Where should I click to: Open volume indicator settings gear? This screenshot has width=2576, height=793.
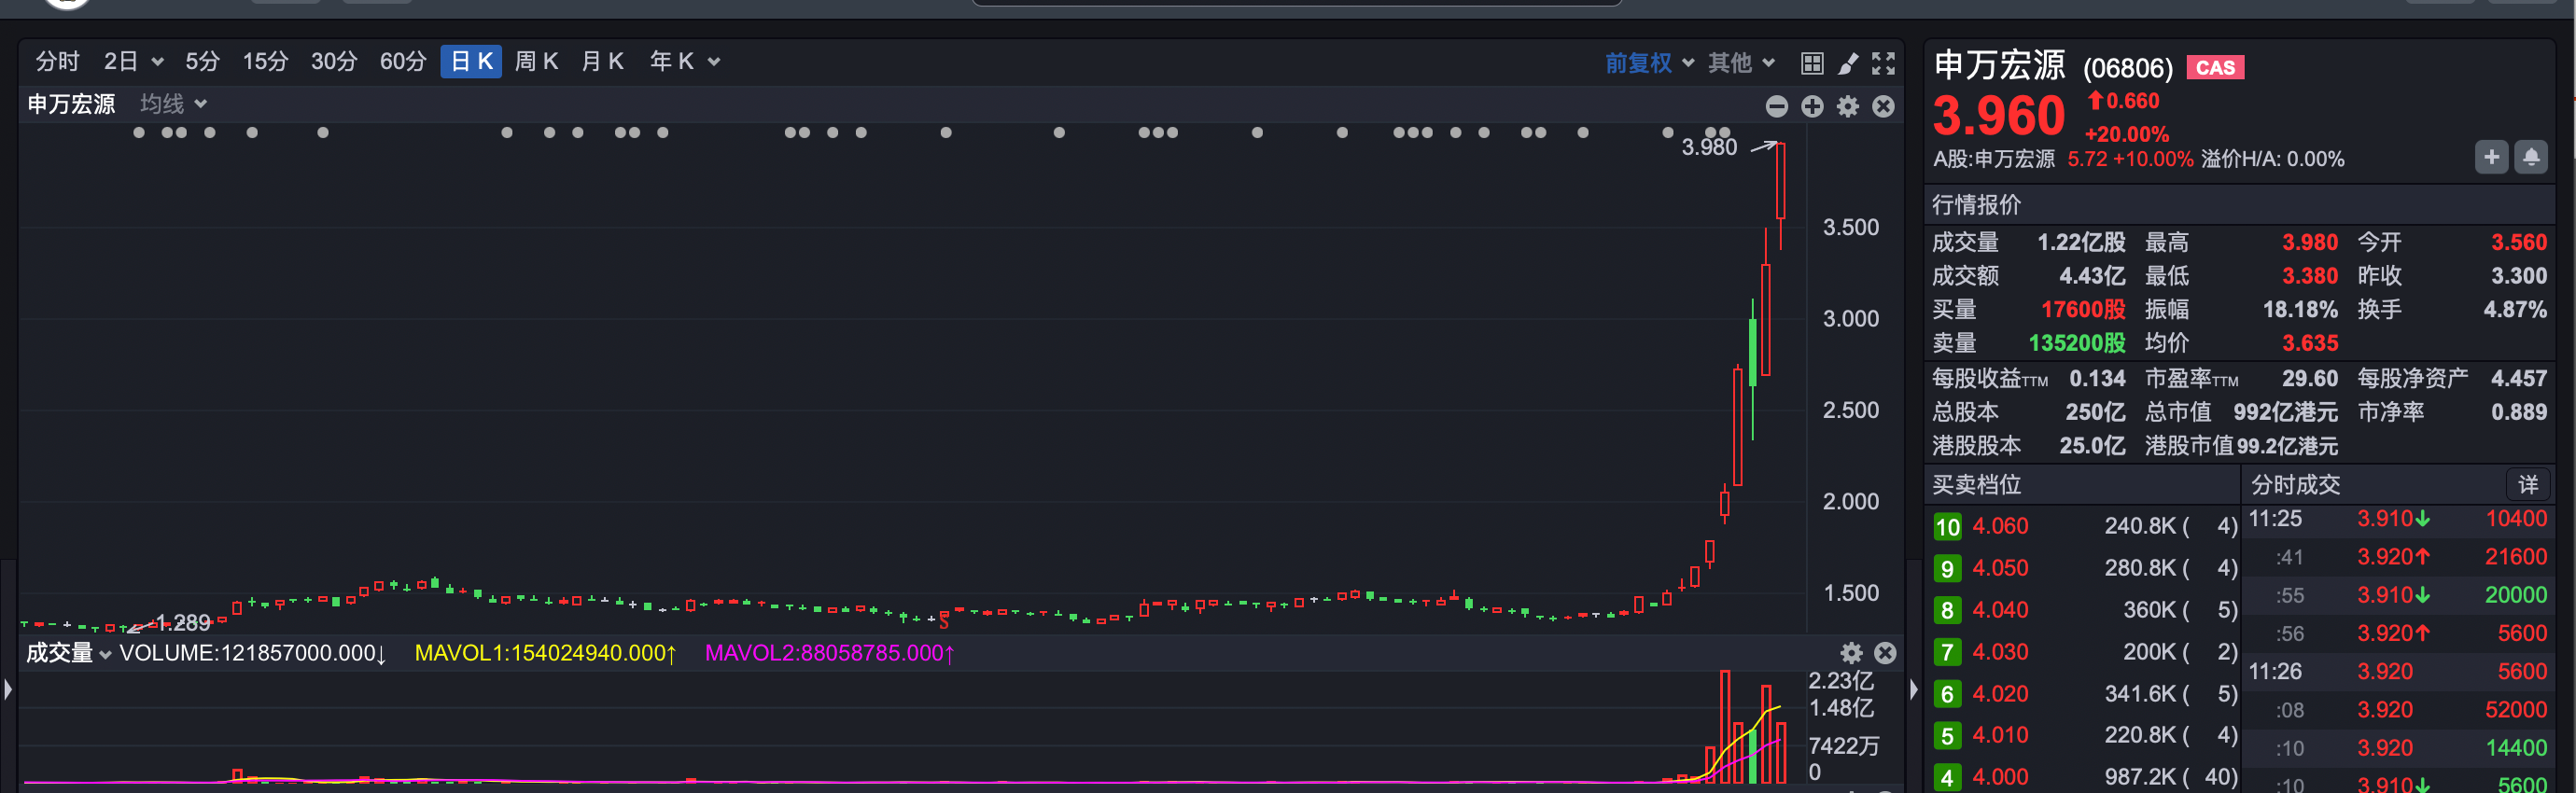click(x=1851, y=653)
